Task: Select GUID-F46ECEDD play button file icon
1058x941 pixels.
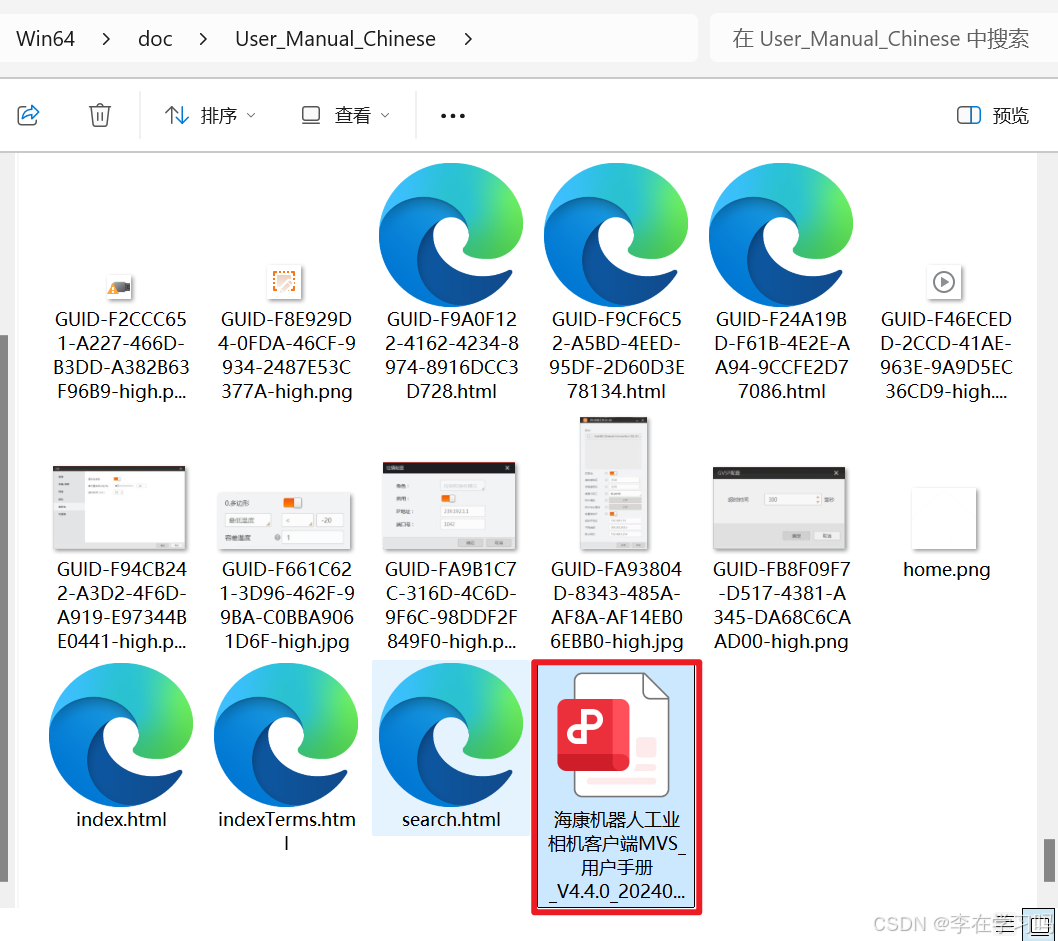Action: pyautogui.click(x=944, y=281)
